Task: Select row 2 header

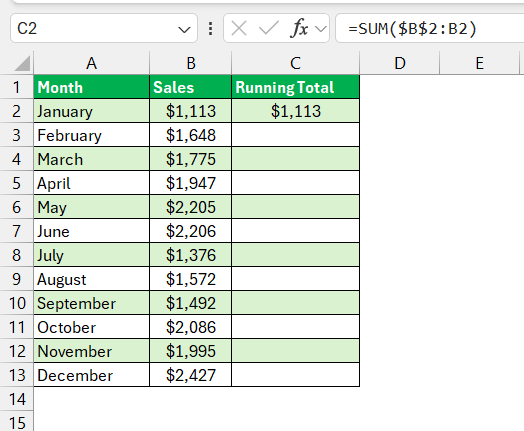Action: tap(16, 111)
